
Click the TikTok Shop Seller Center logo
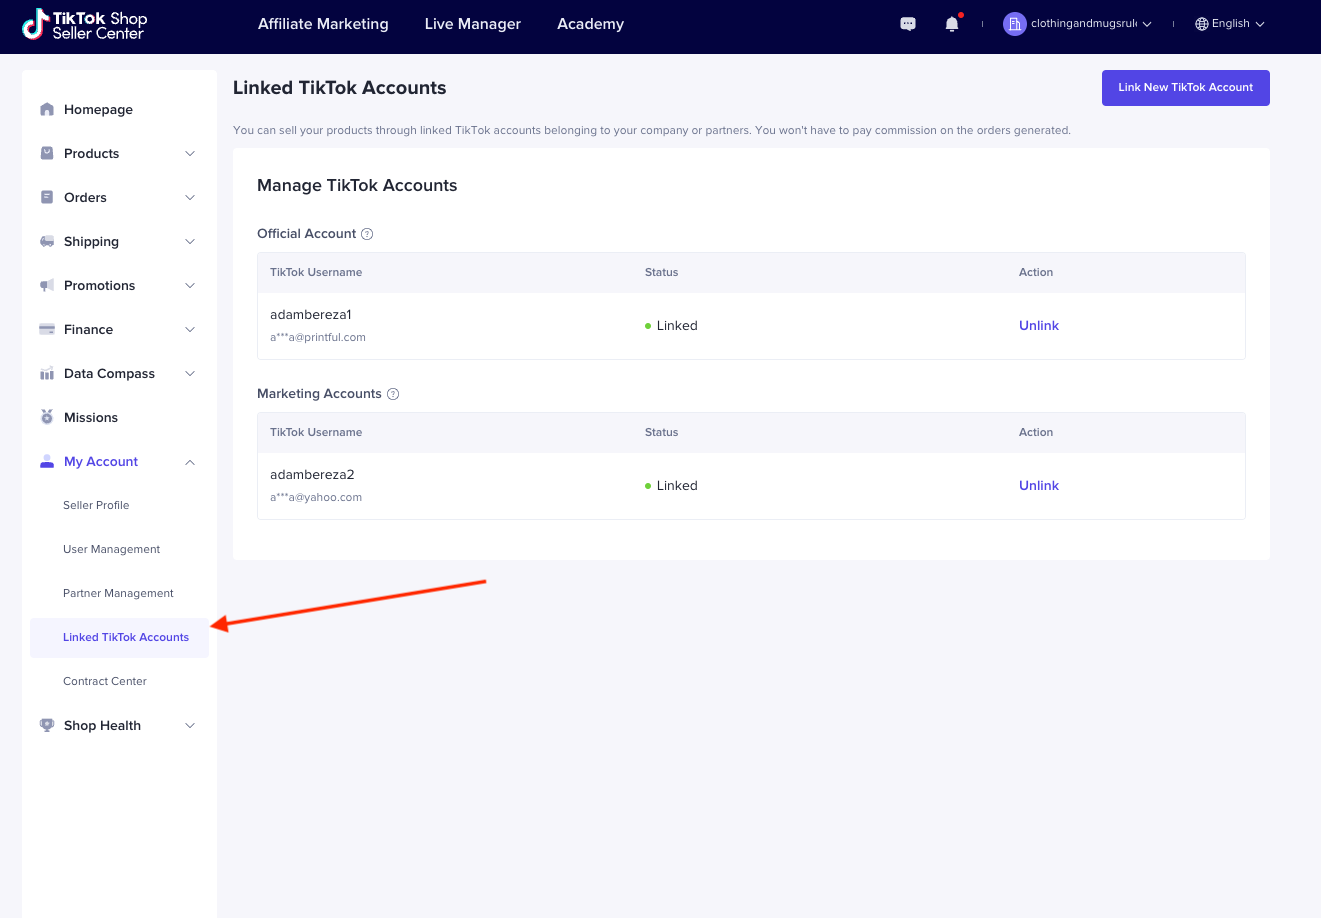85,25
